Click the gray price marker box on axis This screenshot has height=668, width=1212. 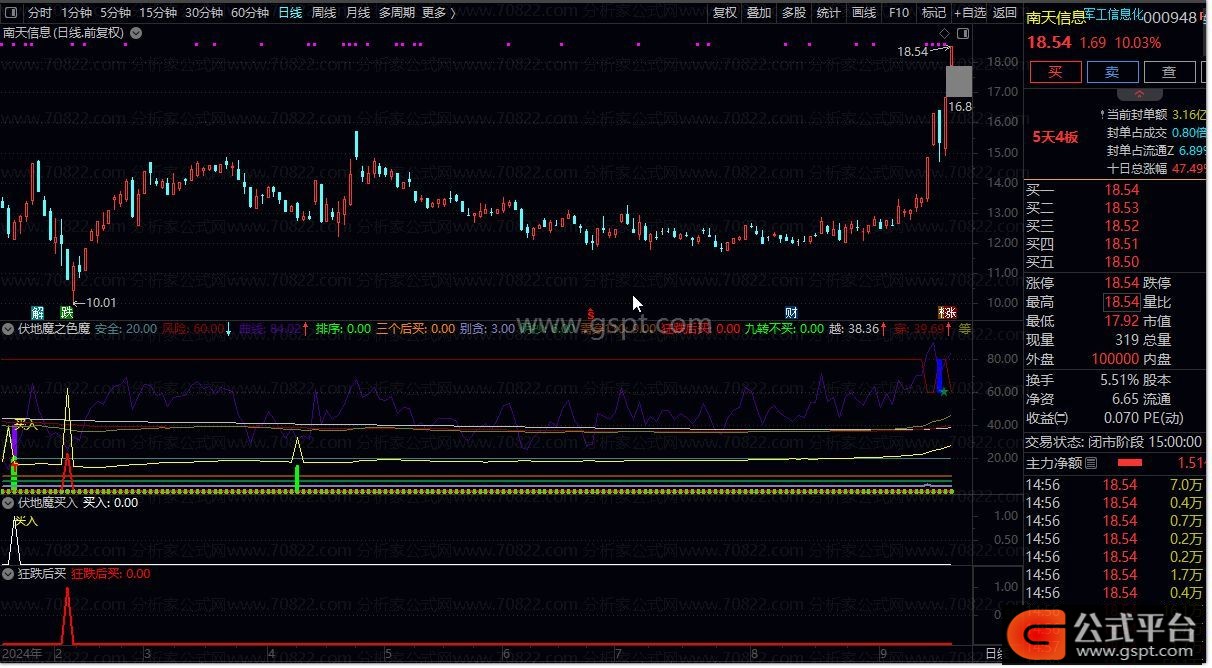coord(959,81)
